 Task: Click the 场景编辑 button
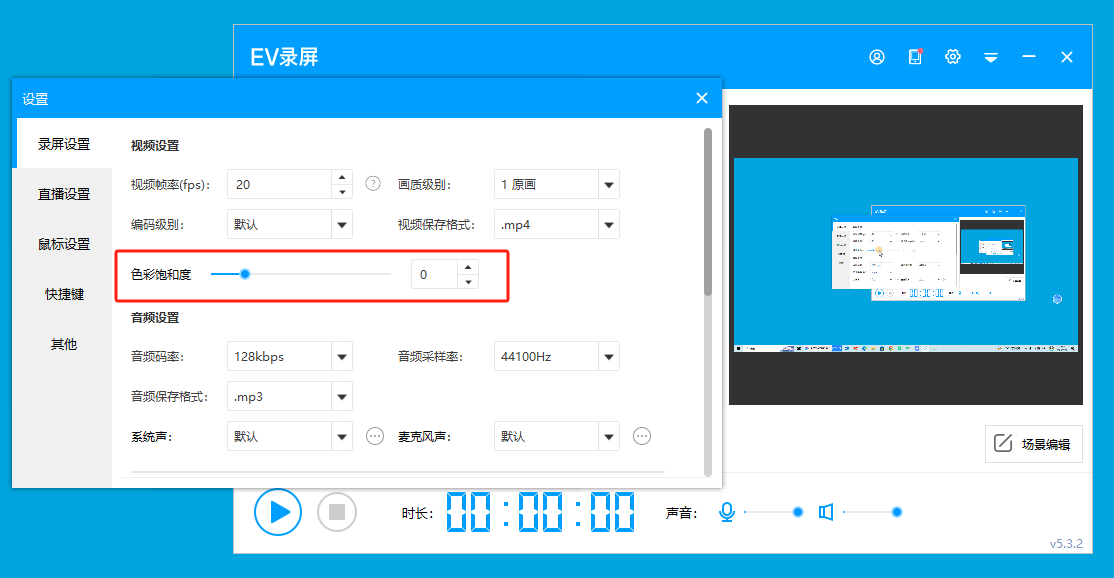[1034, 444]
